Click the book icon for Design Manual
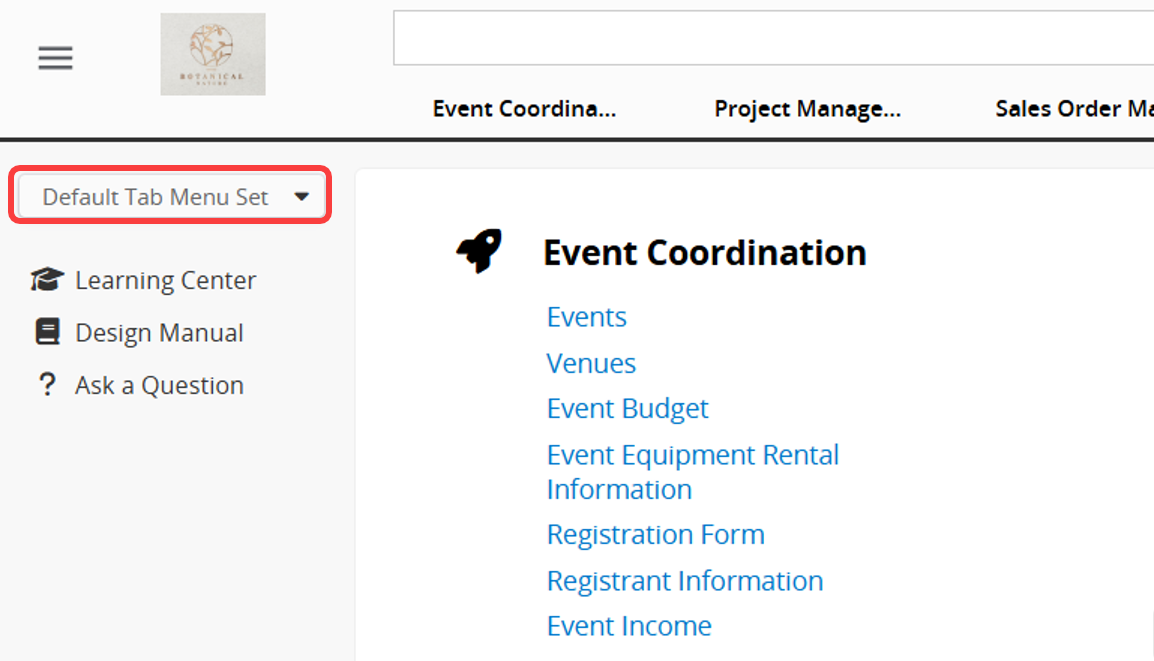The image size is (1154, 661). coord(47,333)
